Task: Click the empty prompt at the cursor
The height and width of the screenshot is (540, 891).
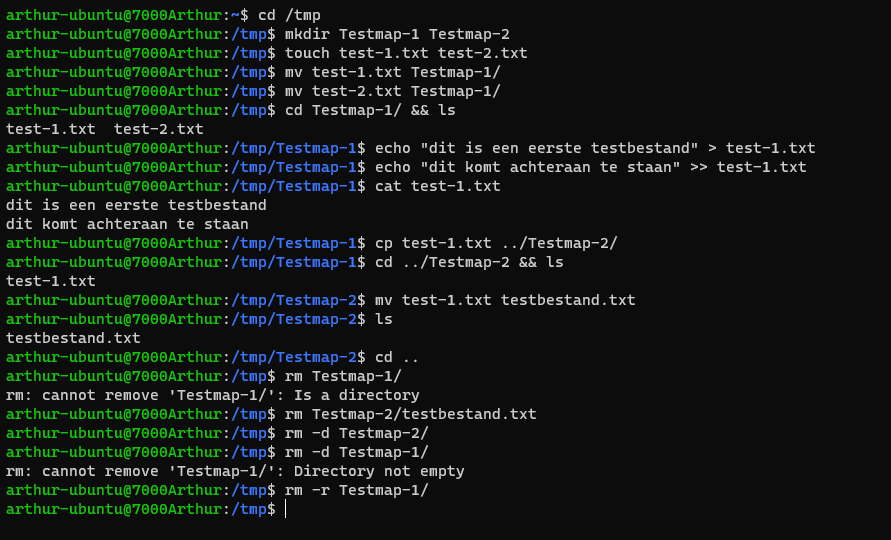Action: tap(285, 509)
